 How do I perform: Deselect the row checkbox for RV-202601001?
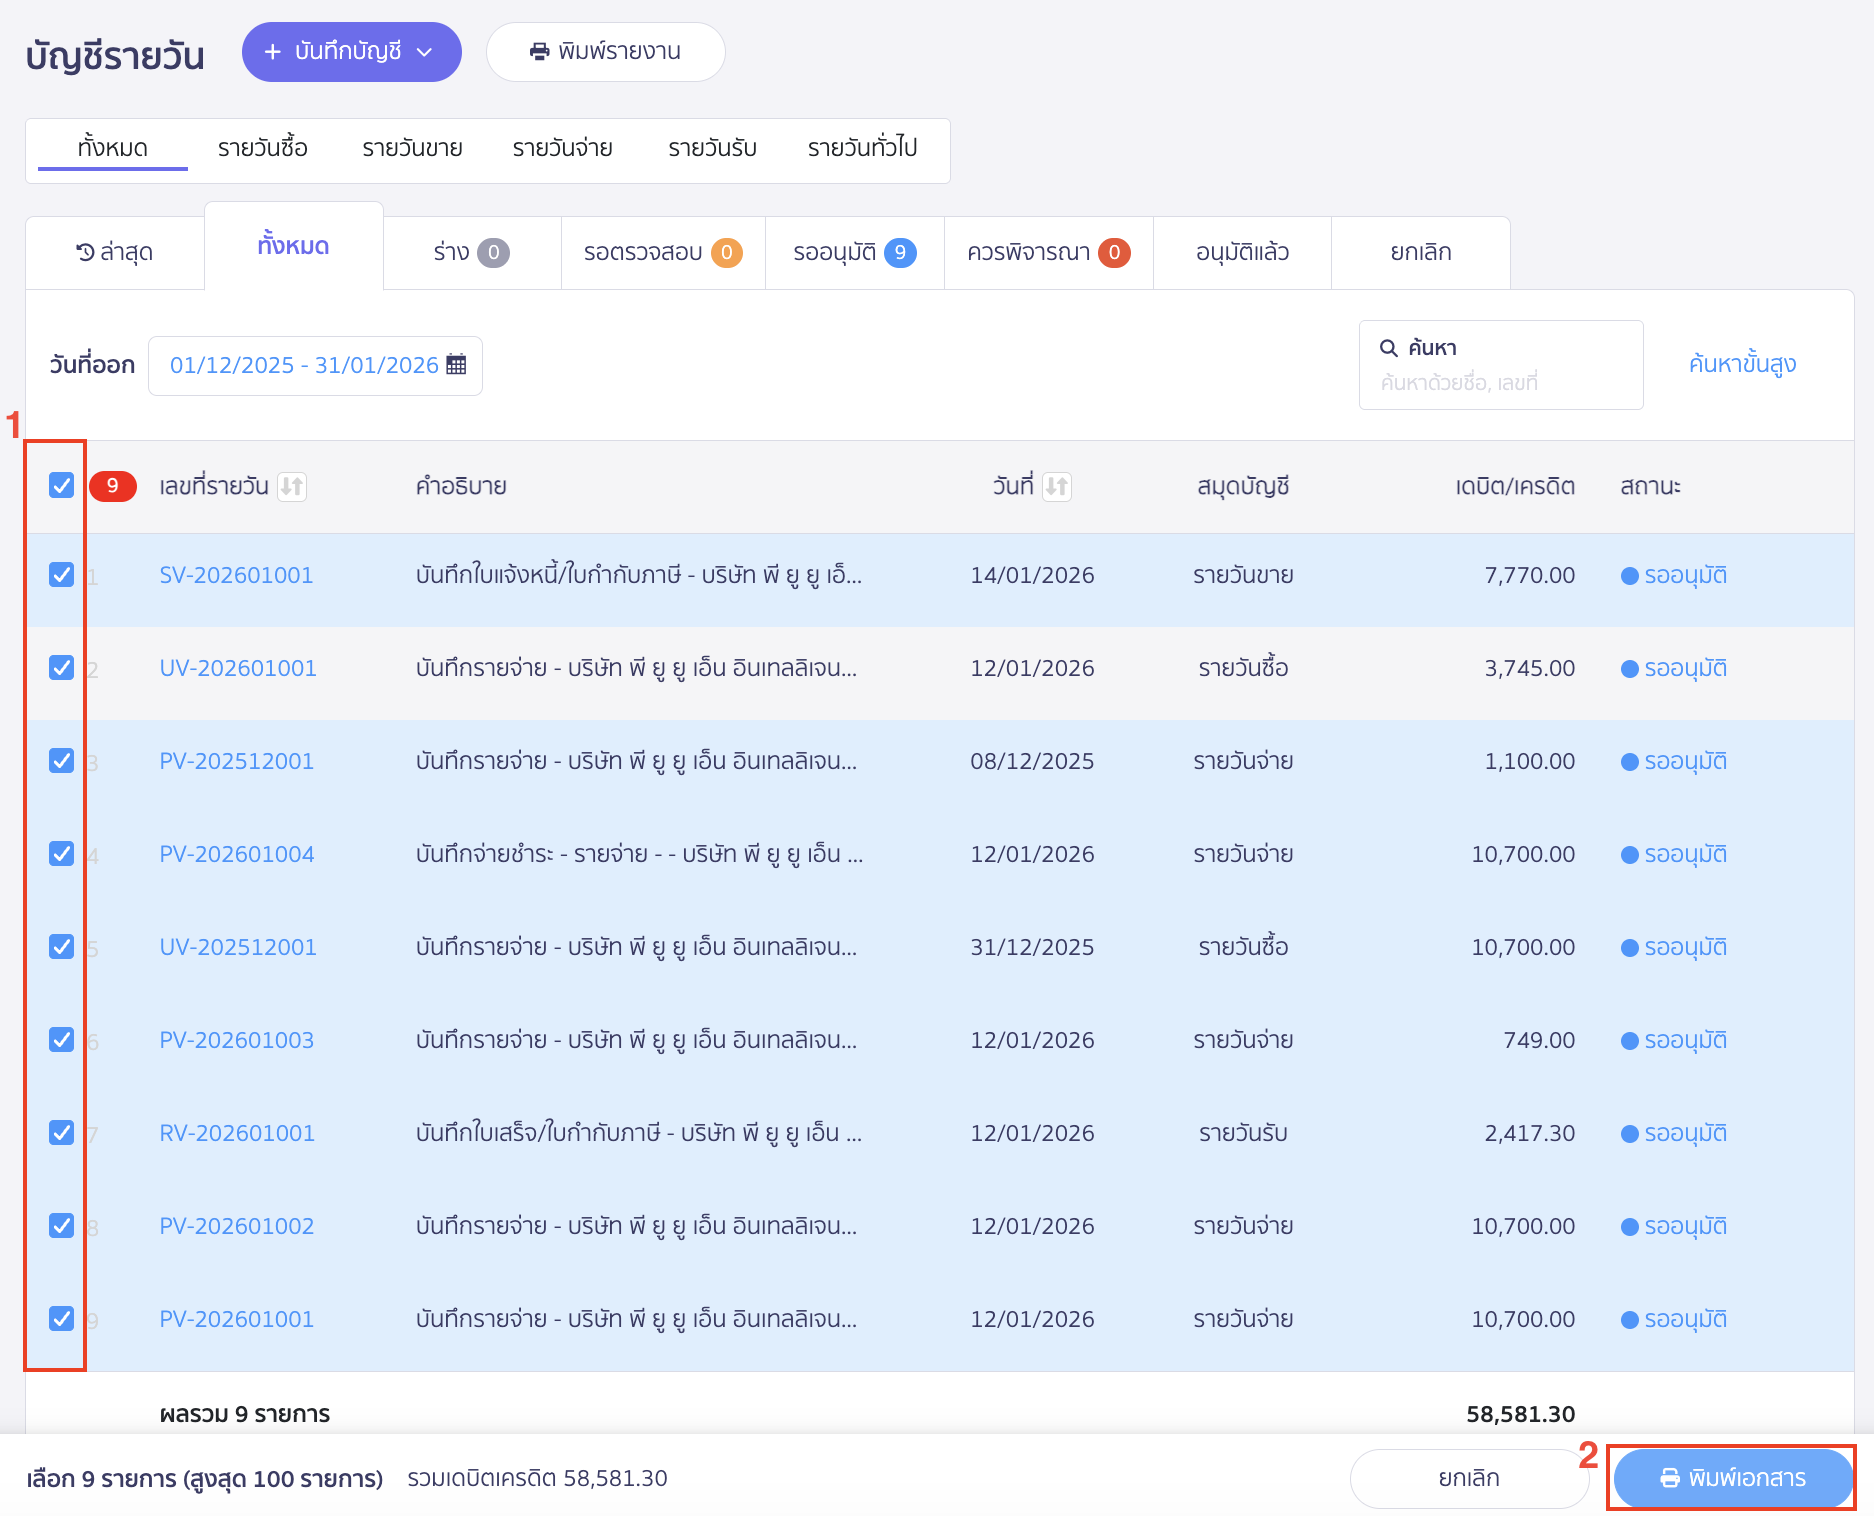pyautogui.click(x=62, y=1133)
